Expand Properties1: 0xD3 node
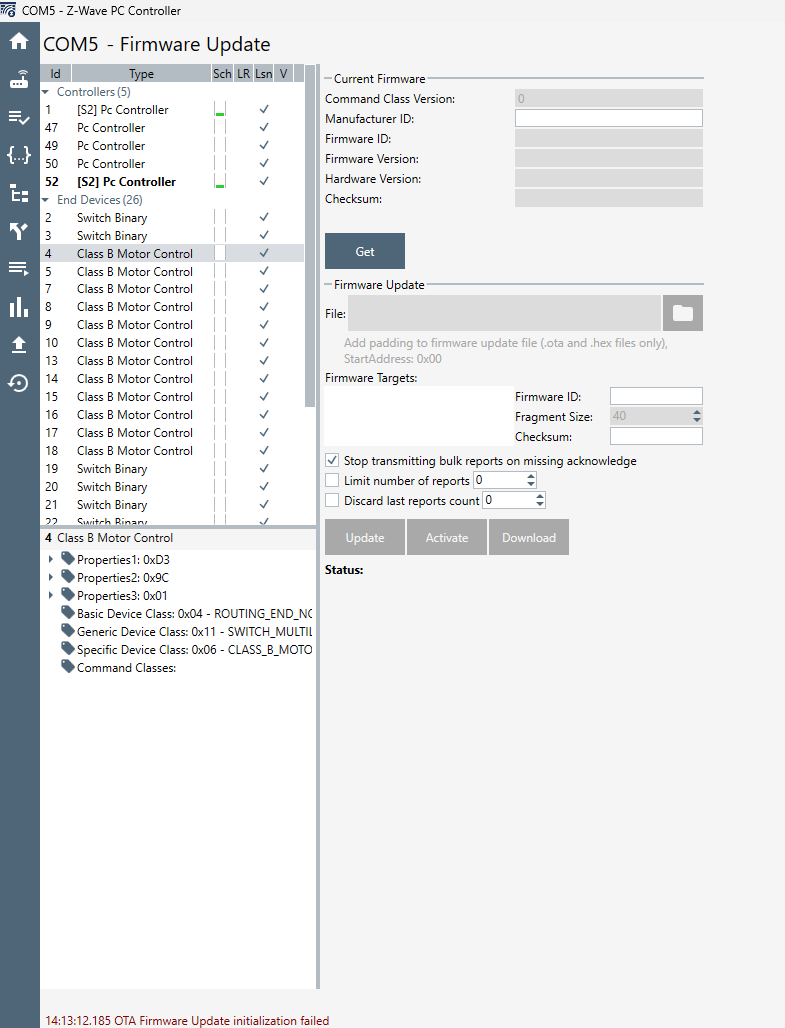The image size is (785, 1028). tap(50, 559)
